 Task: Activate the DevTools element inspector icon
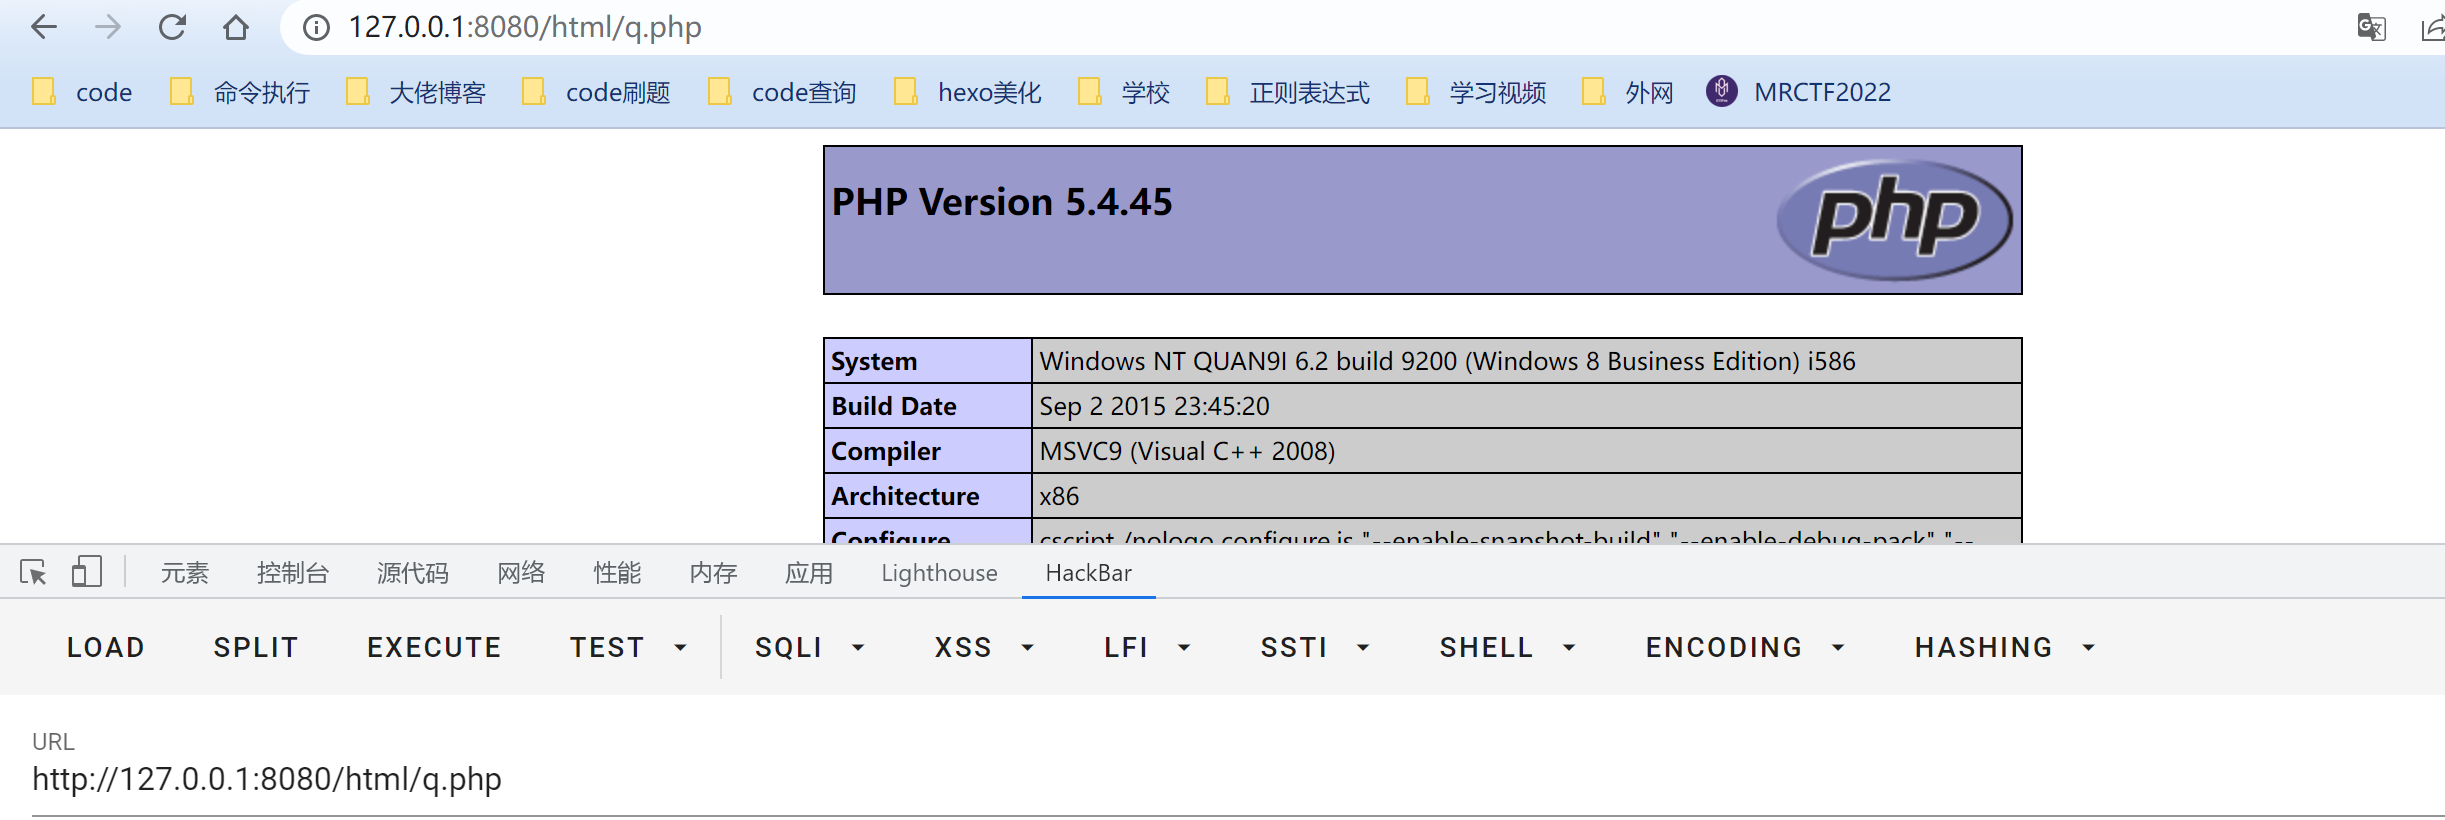(33, 572)
